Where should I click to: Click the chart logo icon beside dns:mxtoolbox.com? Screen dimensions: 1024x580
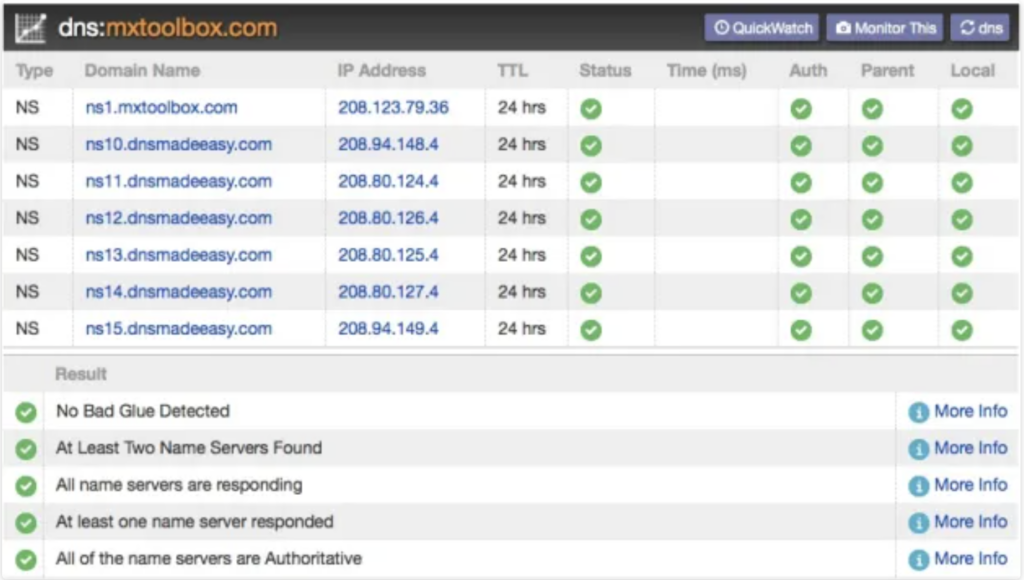point(30,28)
